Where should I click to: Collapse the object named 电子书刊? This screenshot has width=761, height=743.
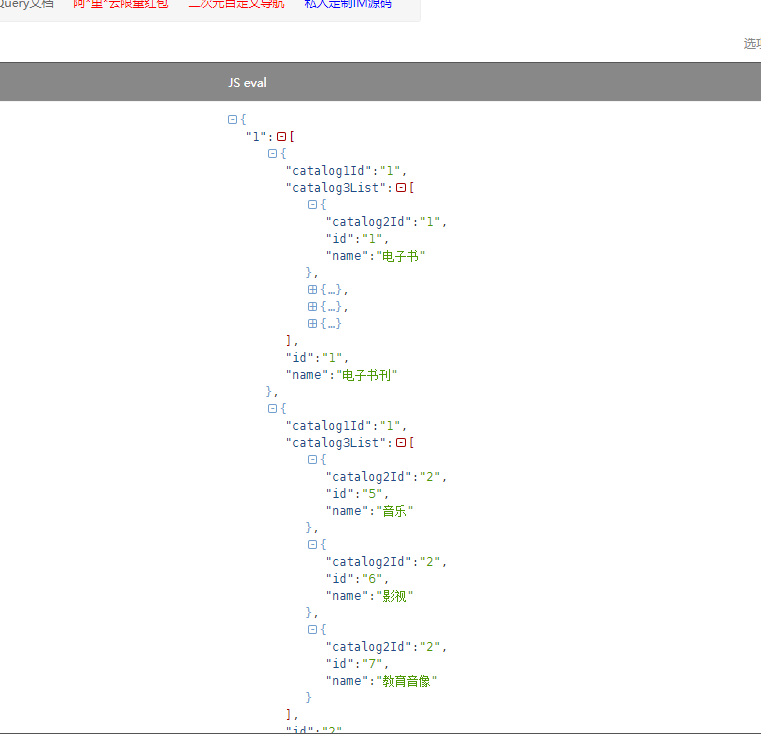pos(272,153)
